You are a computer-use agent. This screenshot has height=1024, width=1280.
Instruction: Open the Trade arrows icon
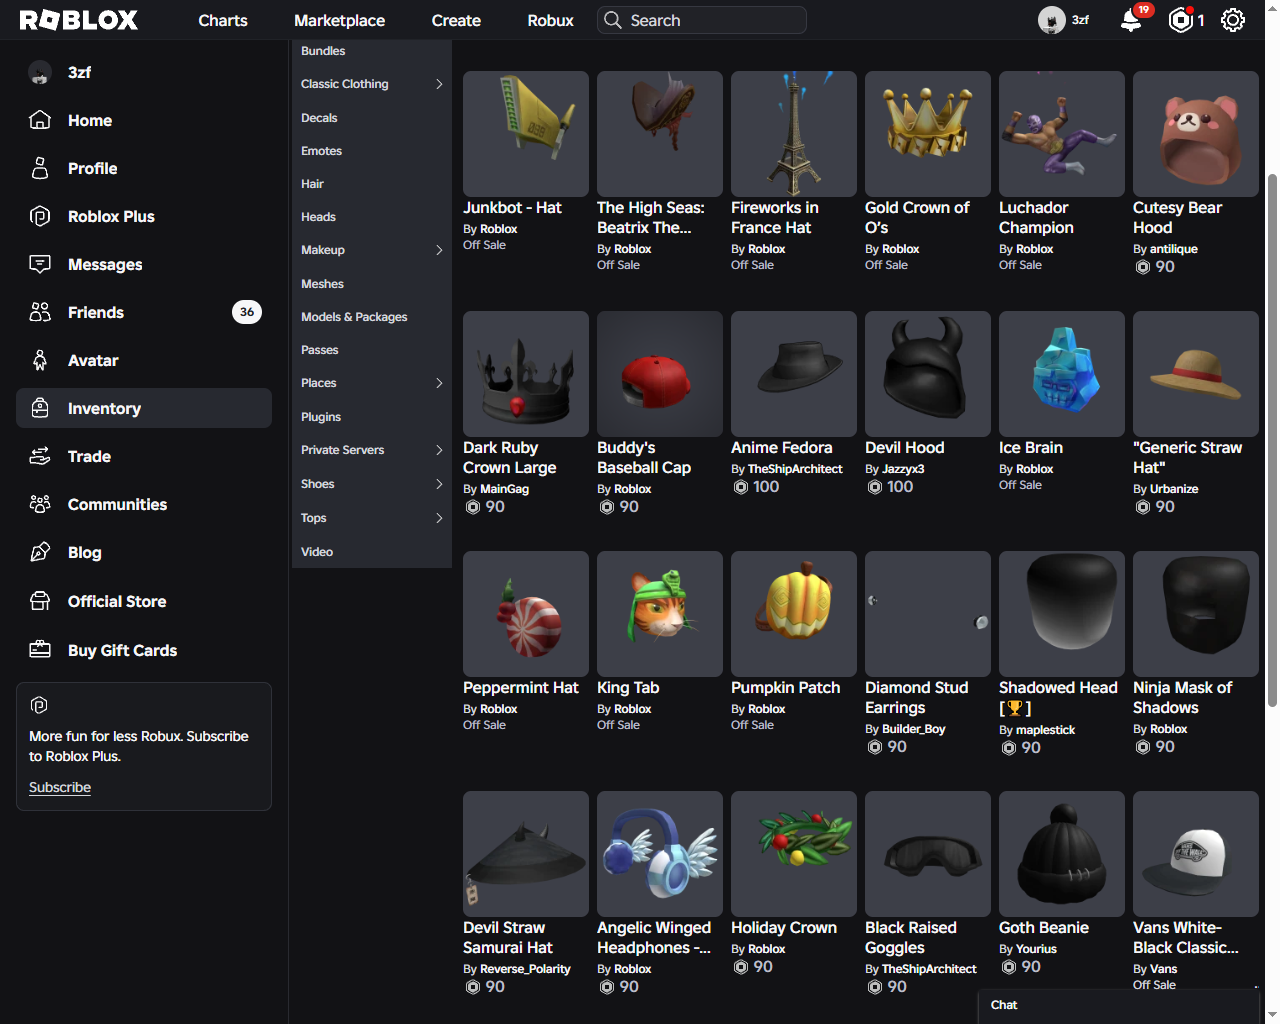40,456
